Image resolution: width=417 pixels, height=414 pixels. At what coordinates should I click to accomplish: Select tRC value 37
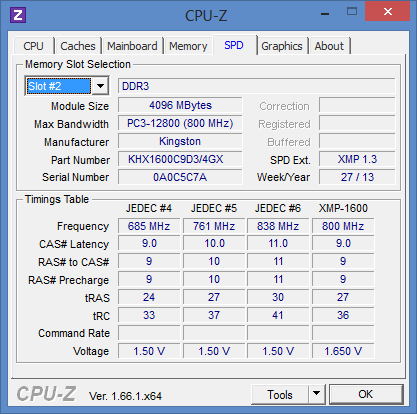pos(214,315)
